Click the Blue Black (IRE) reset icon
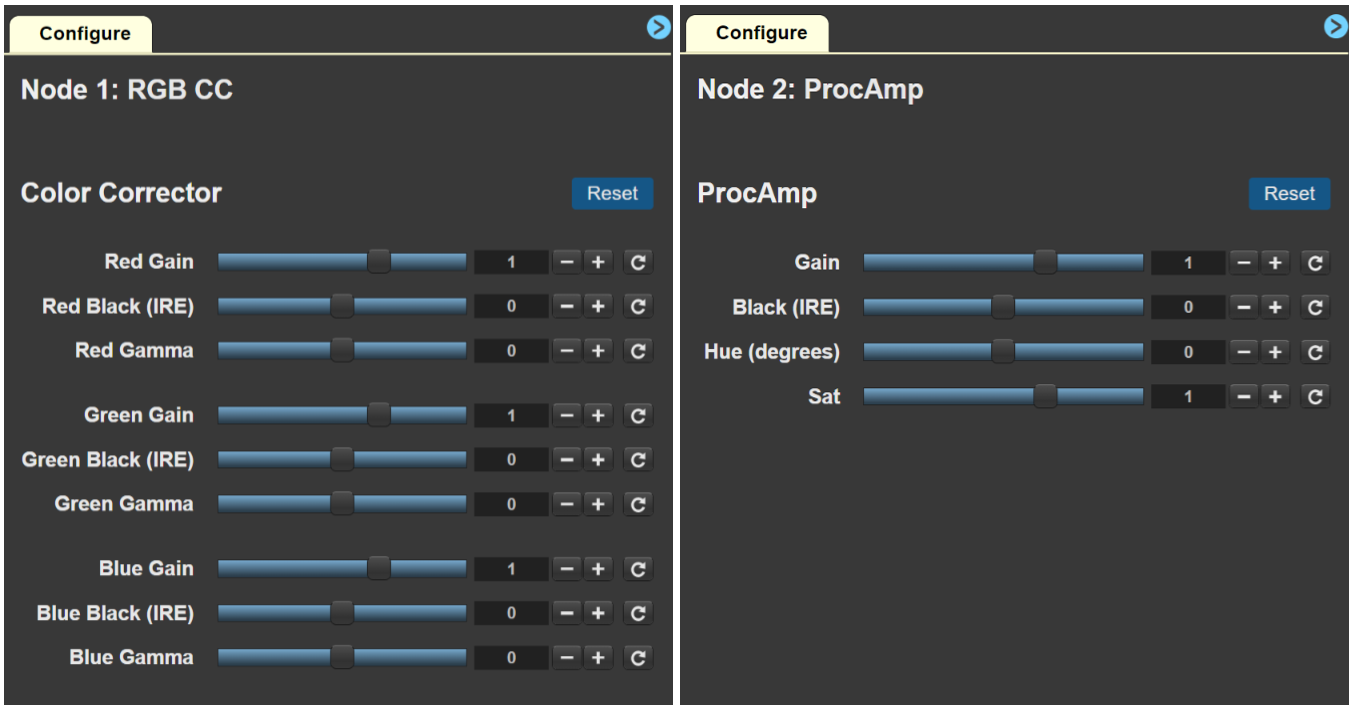 click(638, 613)
